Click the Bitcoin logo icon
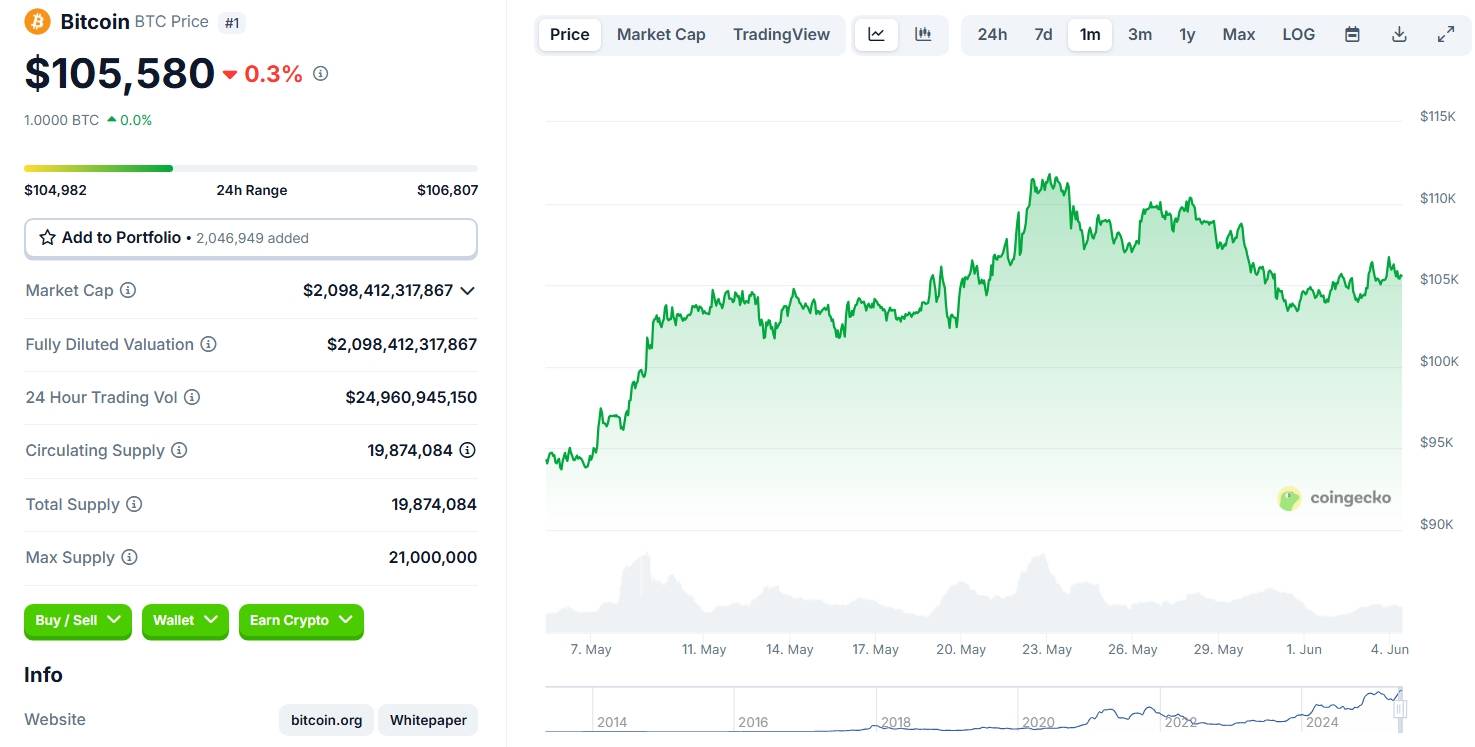 [37, 21]
